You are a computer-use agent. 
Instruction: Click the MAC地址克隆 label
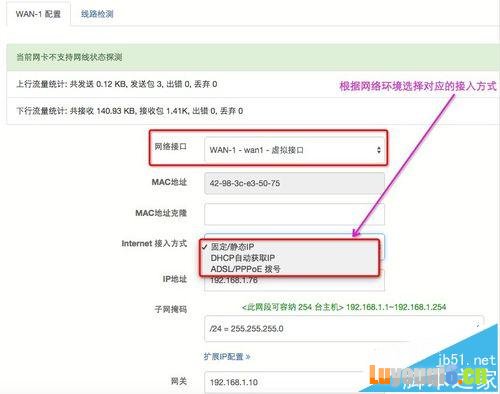pyautogui.click(x=161, y=213)
